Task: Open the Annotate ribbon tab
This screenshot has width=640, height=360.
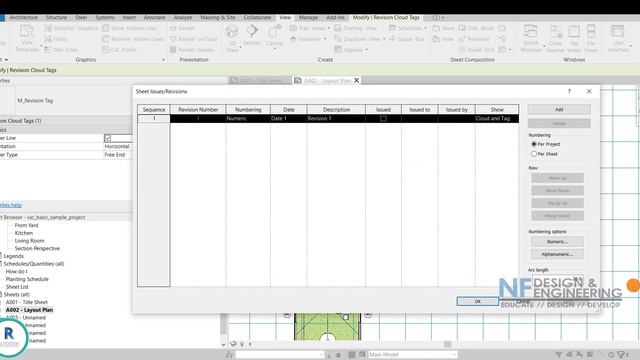Action: (x=154, y=18)
